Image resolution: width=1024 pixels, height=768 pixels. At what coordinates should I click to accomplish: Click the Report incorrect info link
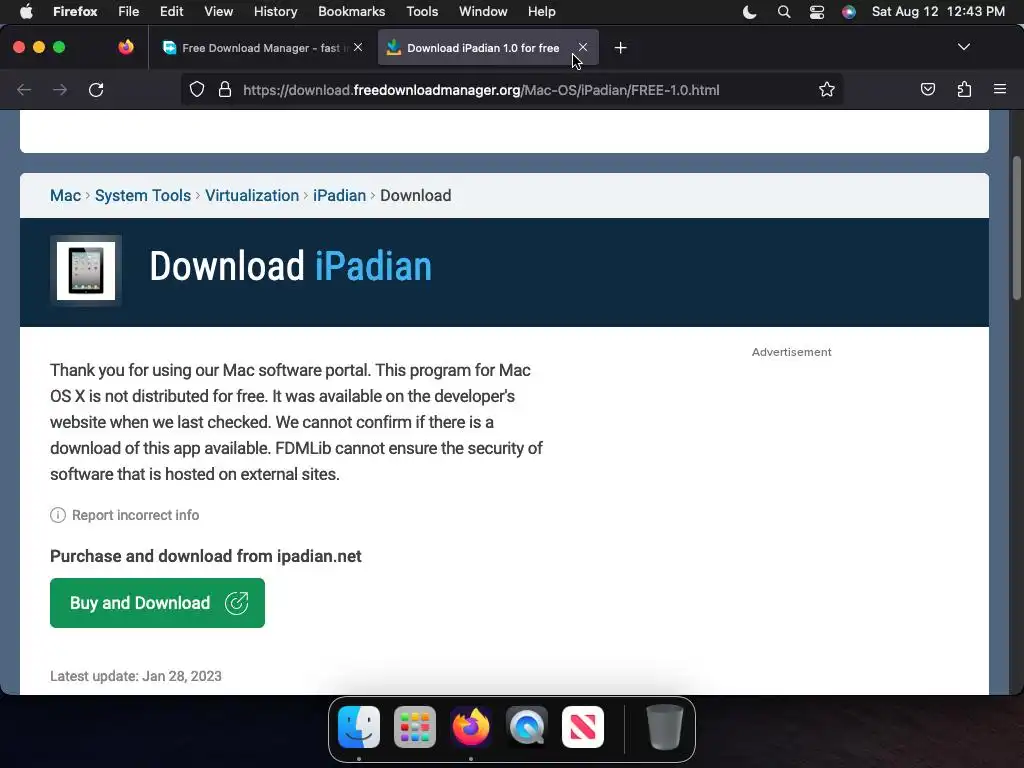136,515
